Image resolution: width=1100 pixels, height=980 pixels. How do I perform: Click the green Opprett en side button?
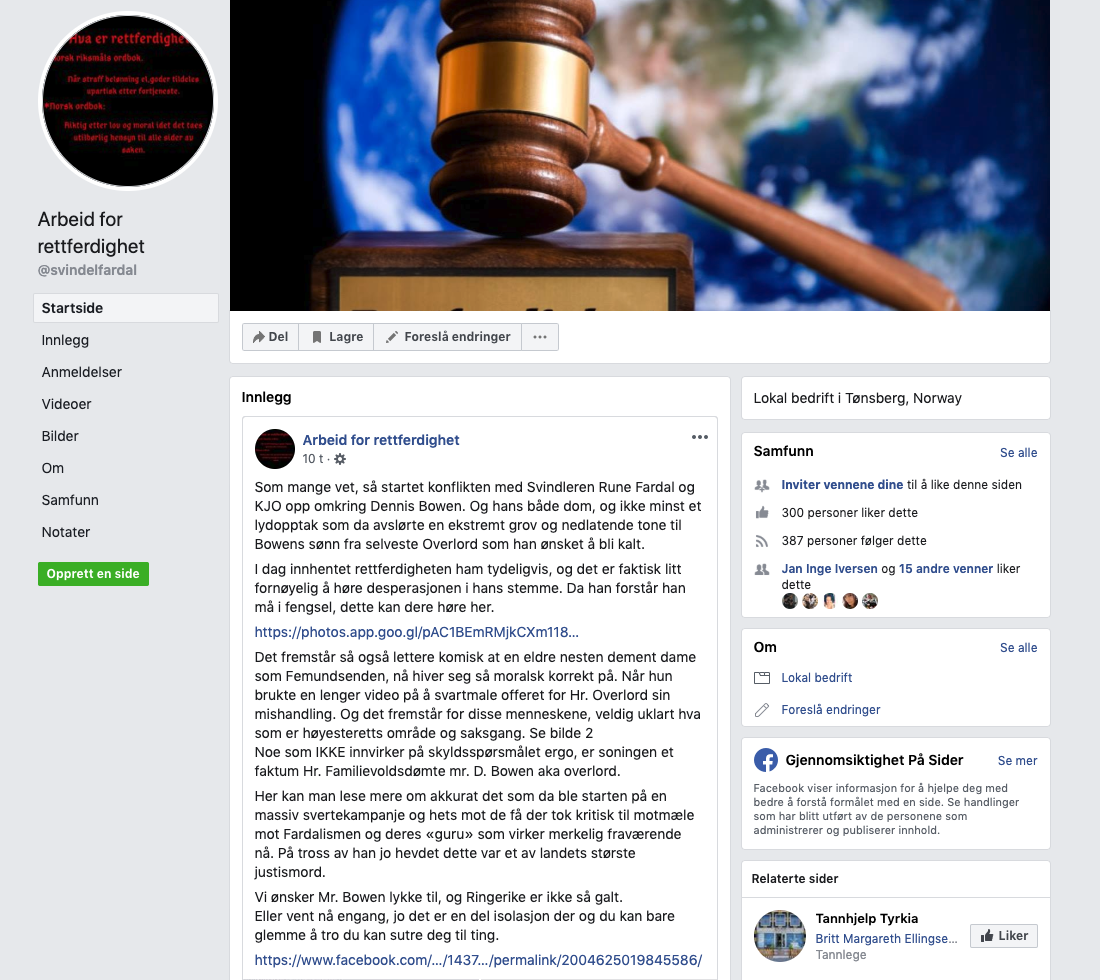[93, 574]
